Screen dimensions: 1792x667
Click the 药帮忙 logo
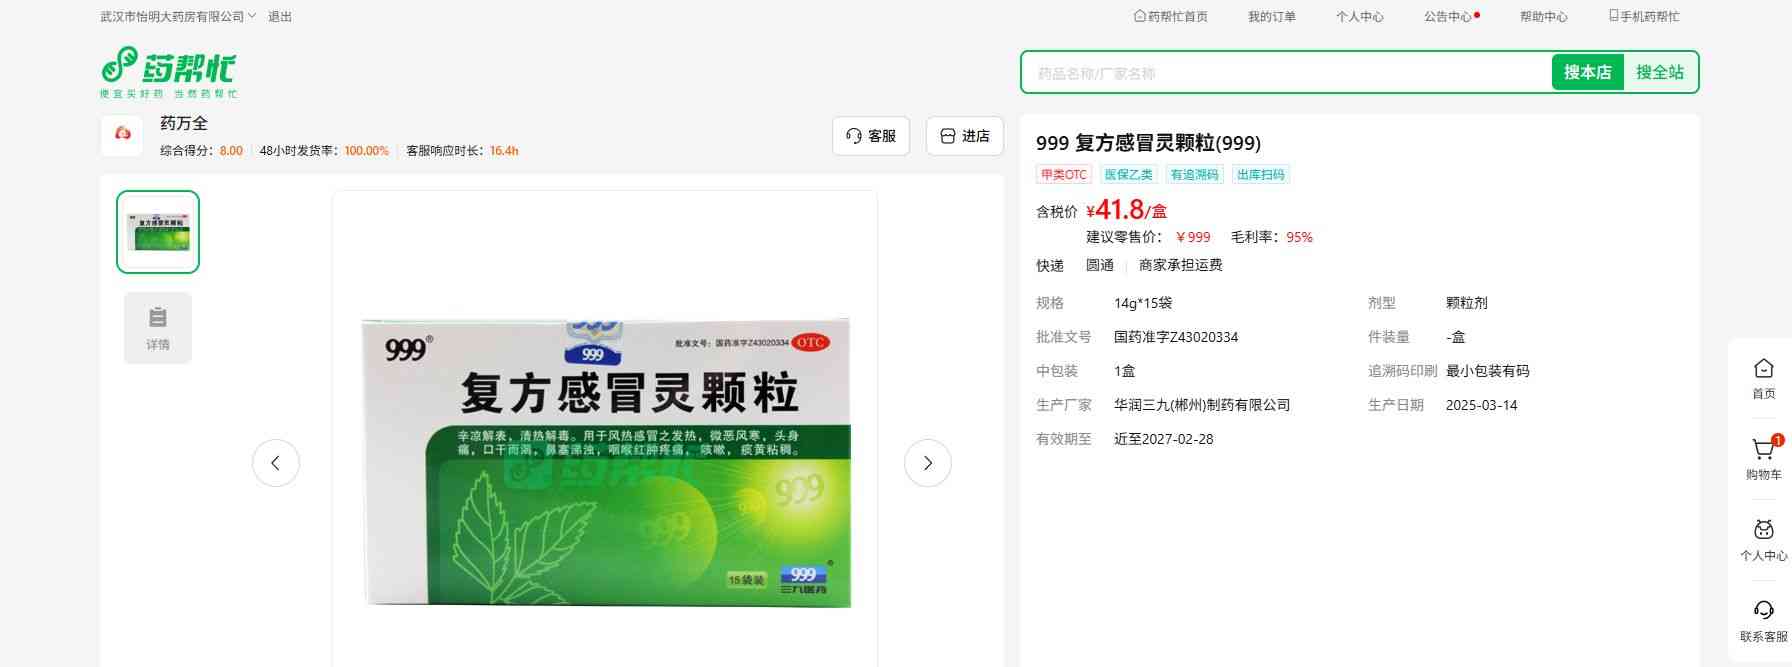(168, 71)
